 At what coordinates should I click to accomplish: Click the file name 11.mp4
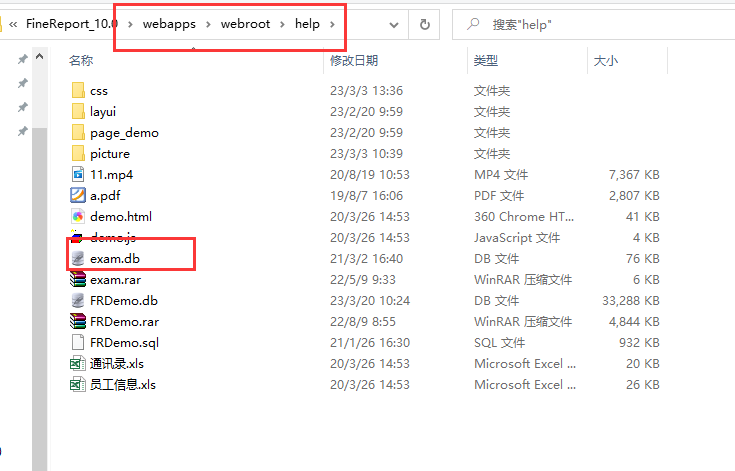pos(112,175)
